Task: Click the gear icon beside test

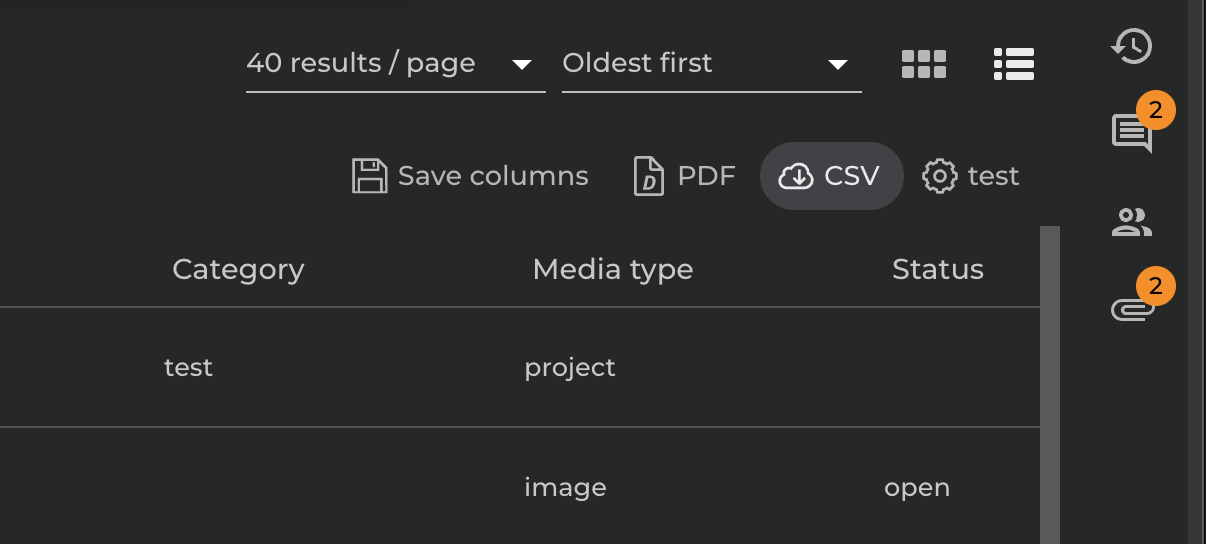Action: 939,176
